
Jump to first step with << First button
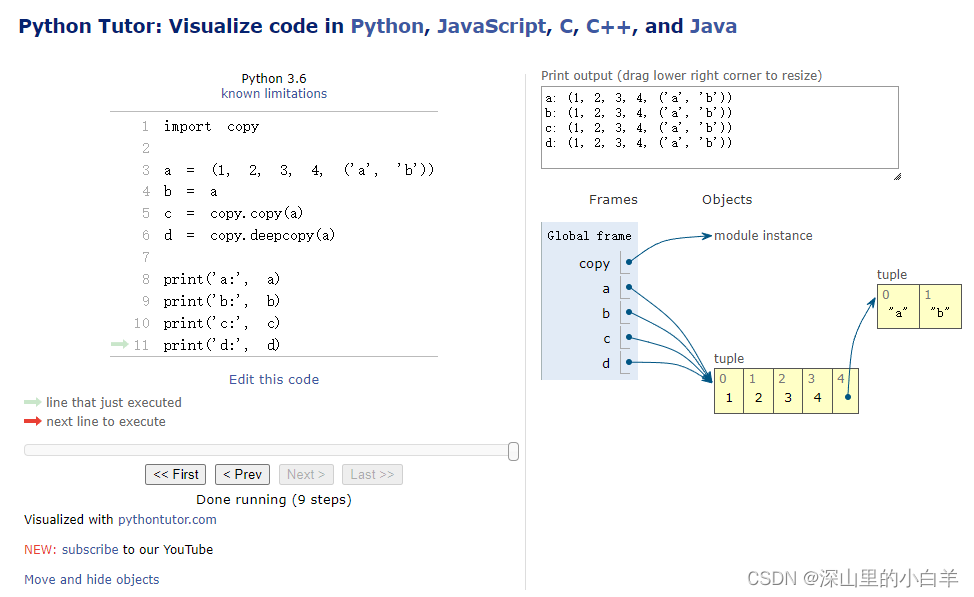point(176,475)
